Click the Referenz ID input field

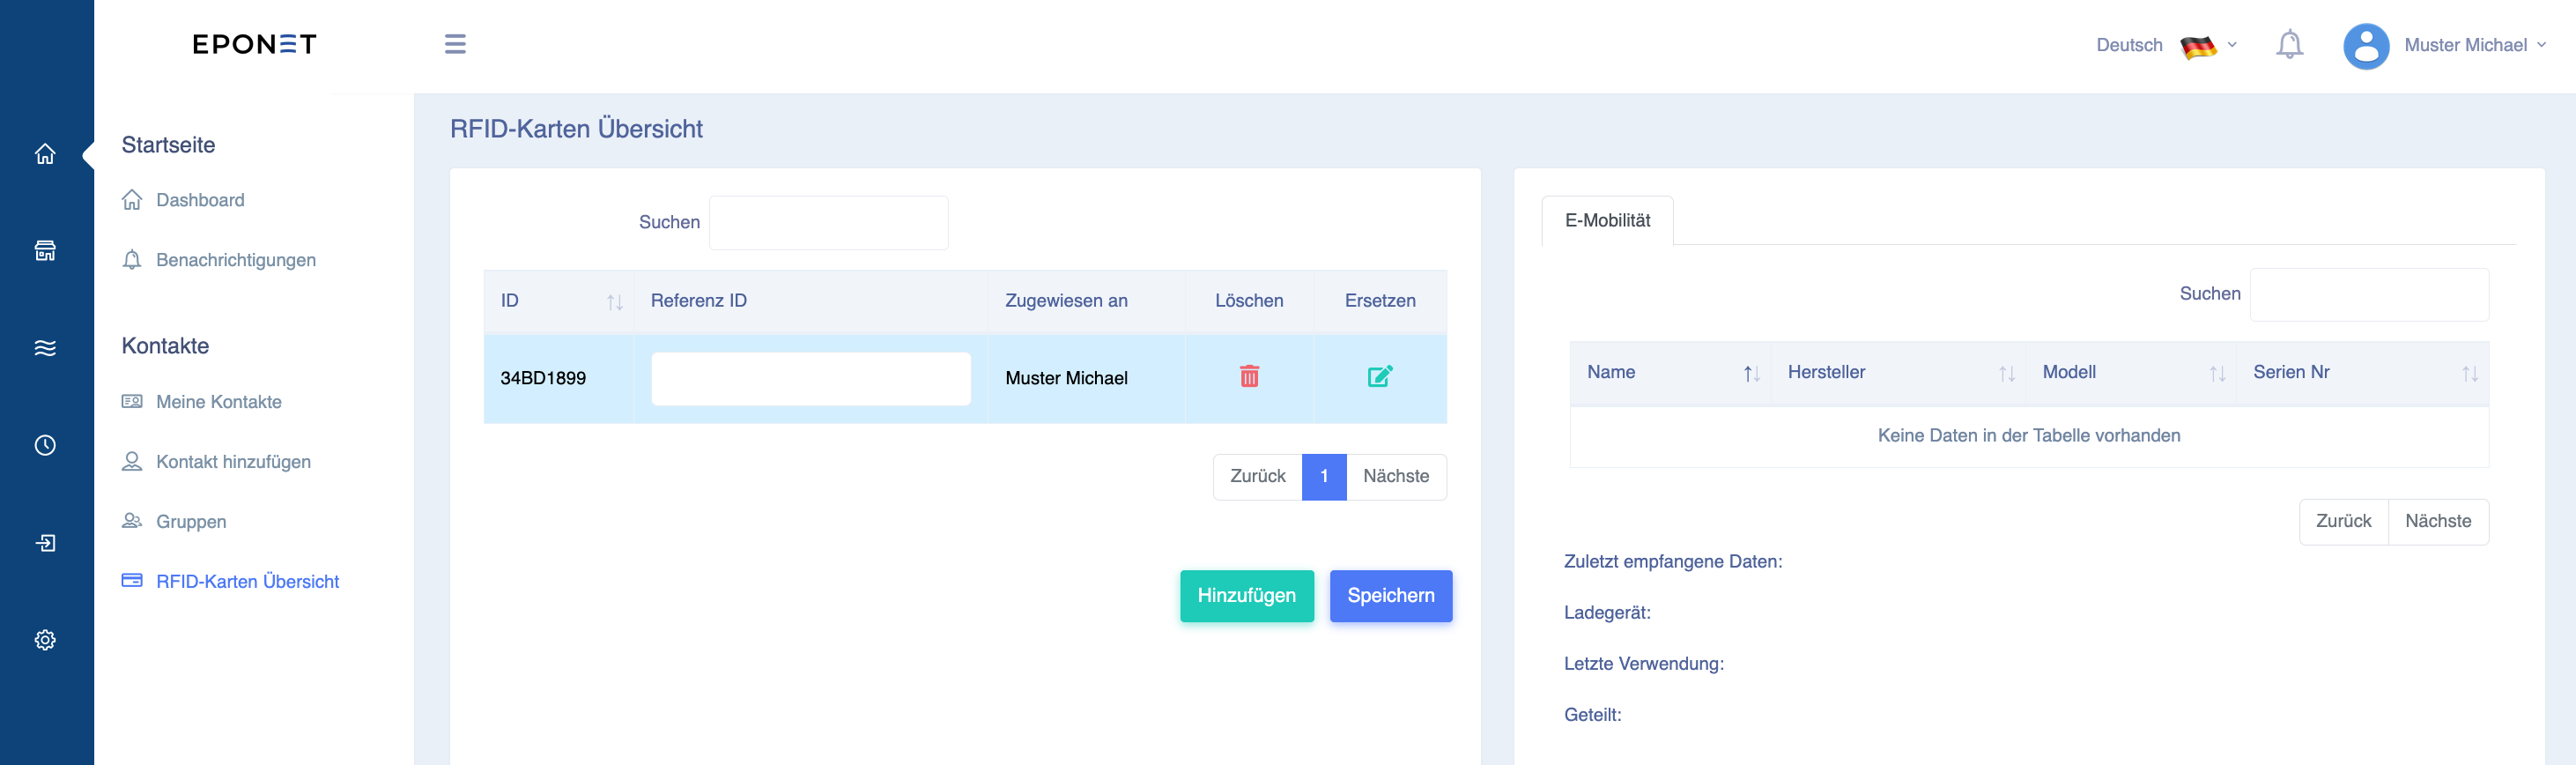pos(810,378)
